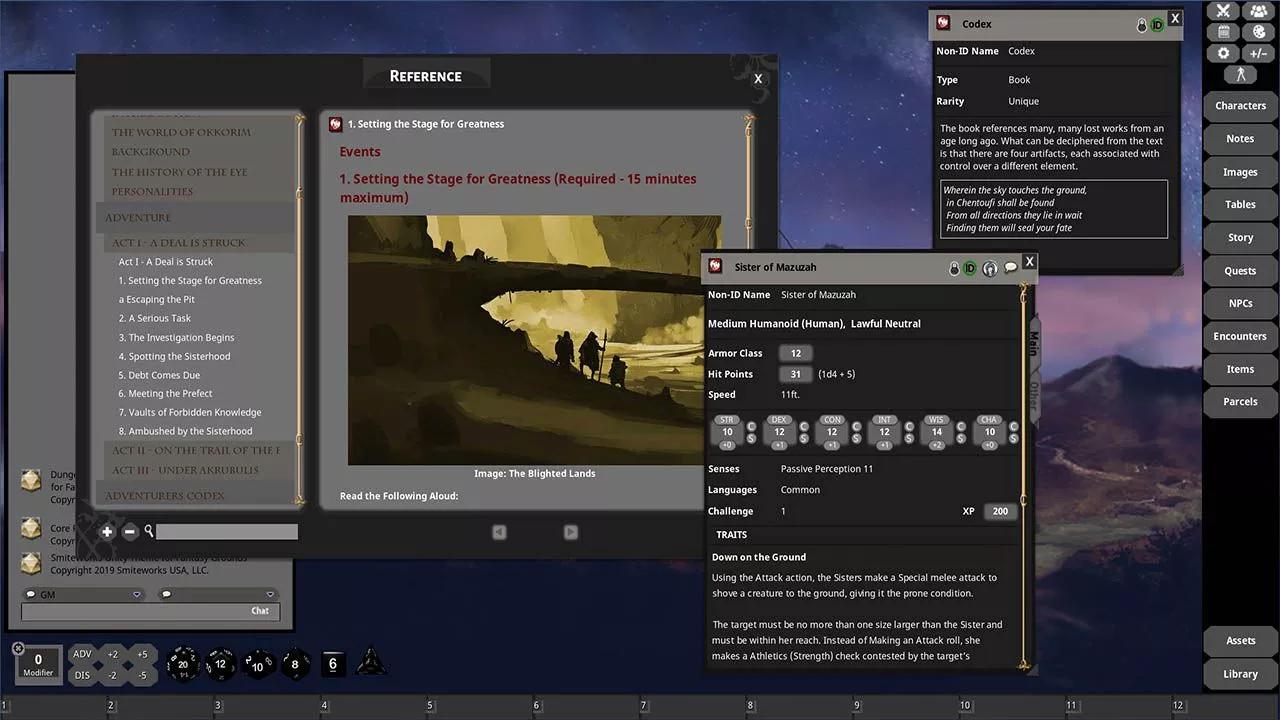The image size is (1280, 720).
Task: Open the Combat Tracker crossed-swords icon
Action: coord(1223,11)
